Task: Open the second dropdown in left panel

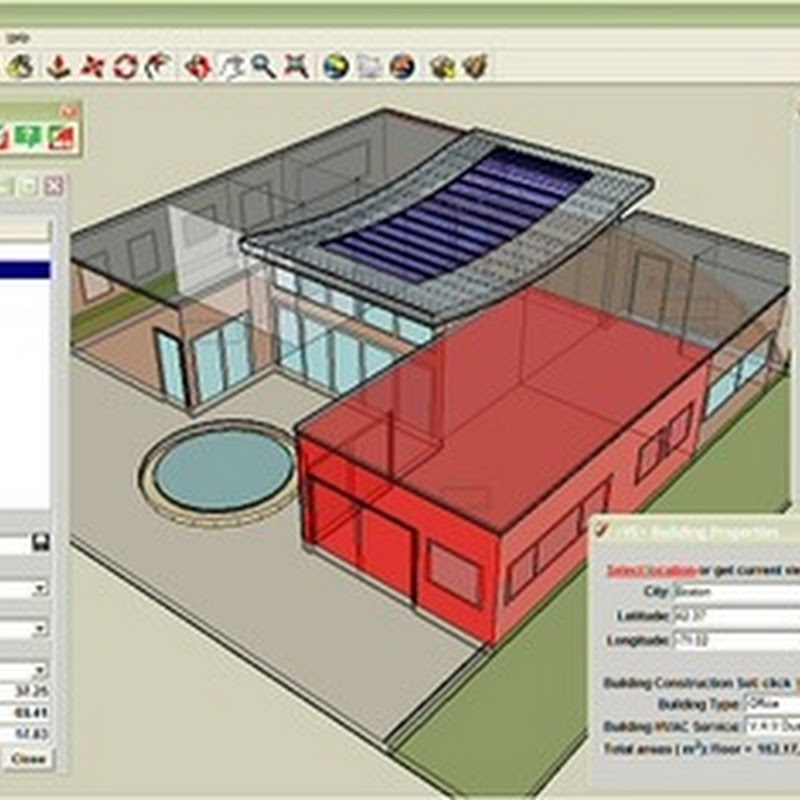Action: [40, 629]
